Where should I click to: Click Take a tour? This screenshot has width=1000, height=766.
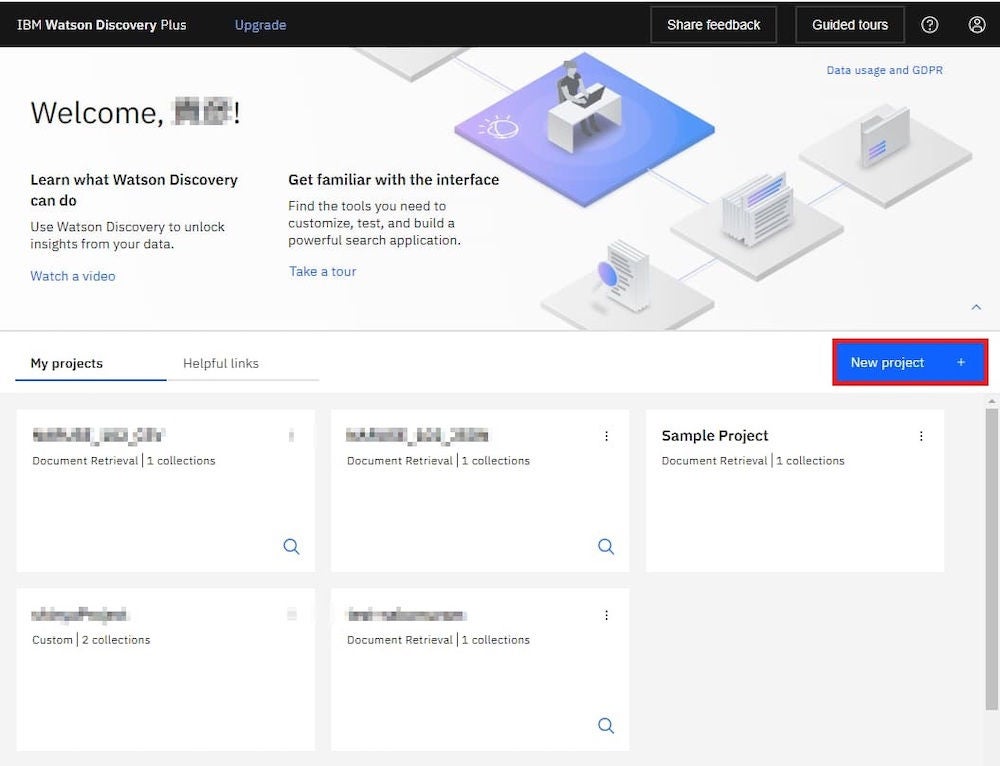(x=322, y=271)
